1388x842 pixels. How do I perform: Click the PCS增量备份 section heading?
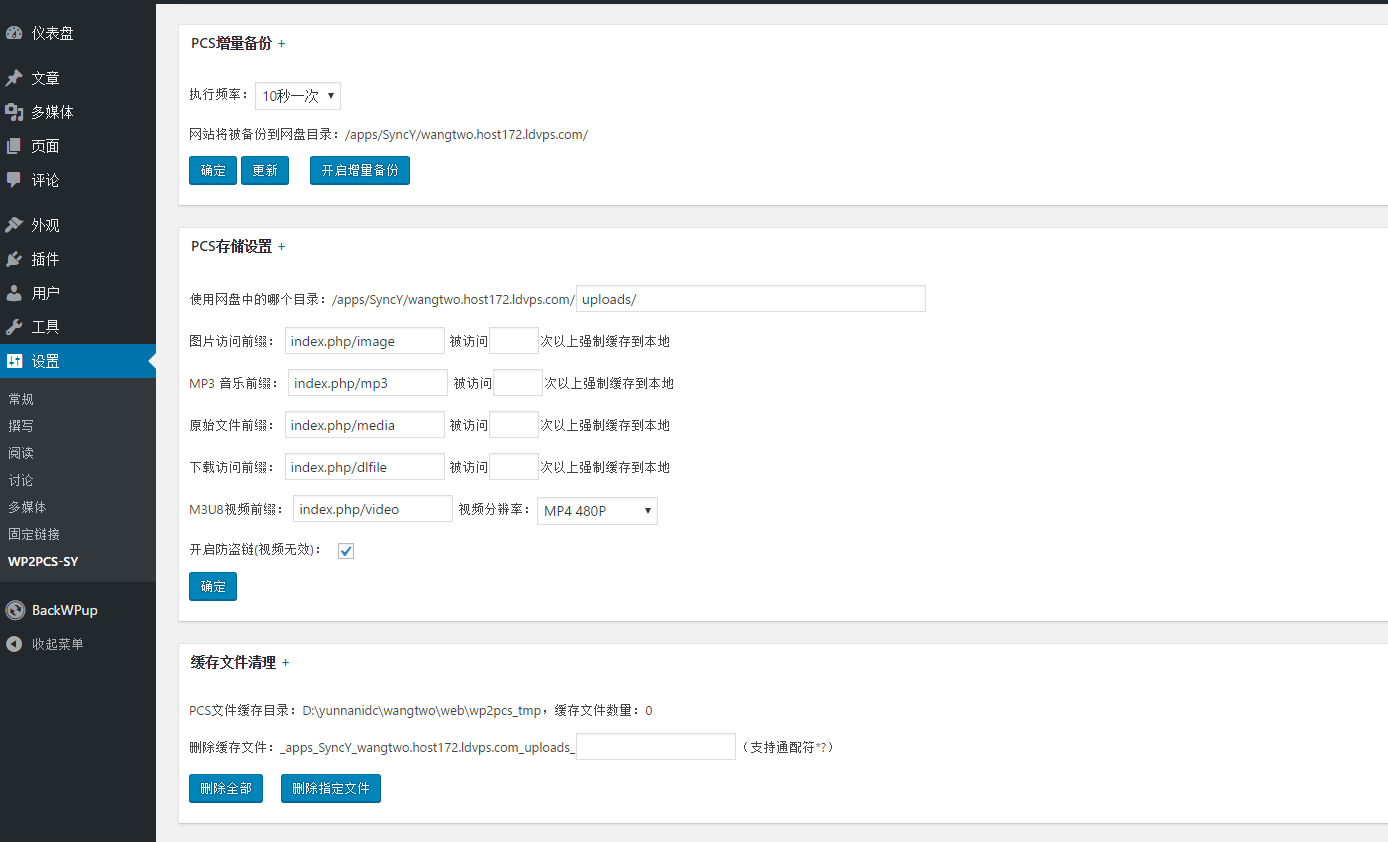pyautogui.click(x=231, y=44)
